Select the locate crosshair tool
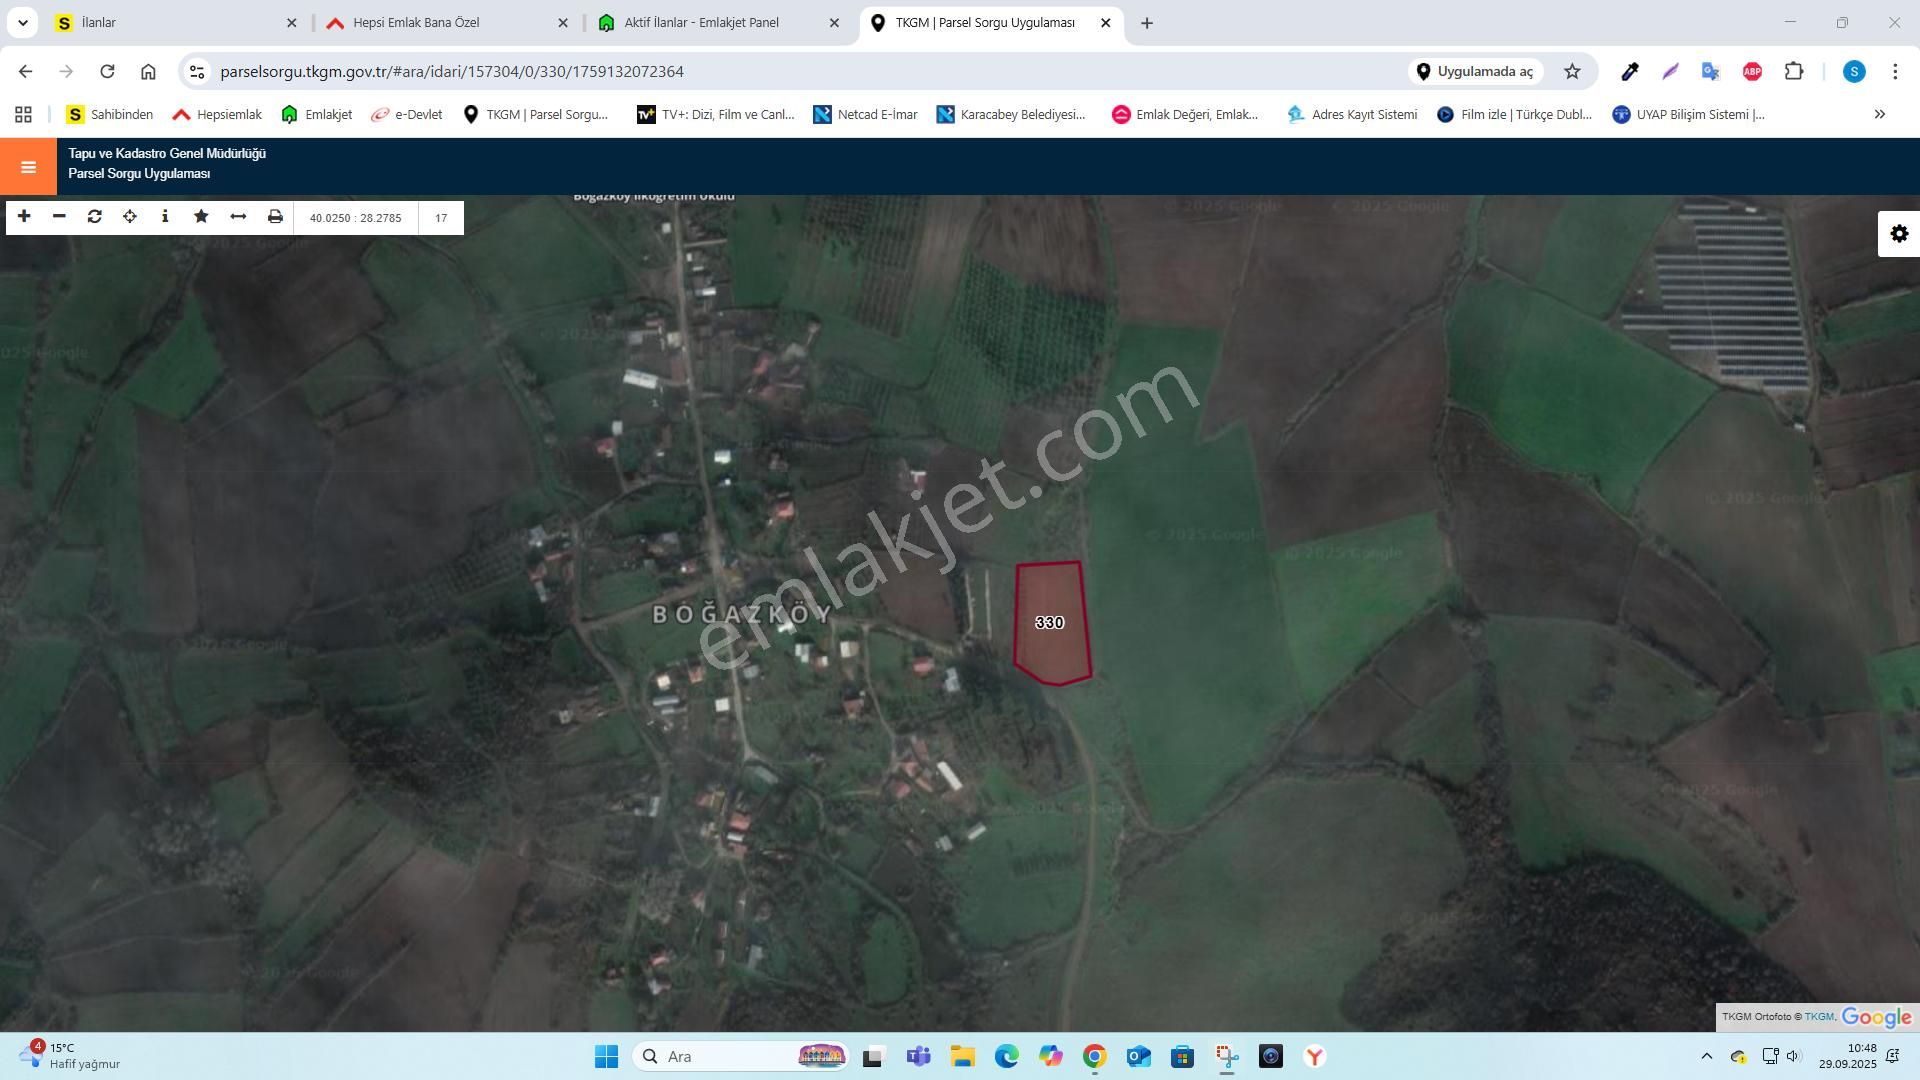The height and width of the screenshot is (1080, 1920). (x=130, y=217)
